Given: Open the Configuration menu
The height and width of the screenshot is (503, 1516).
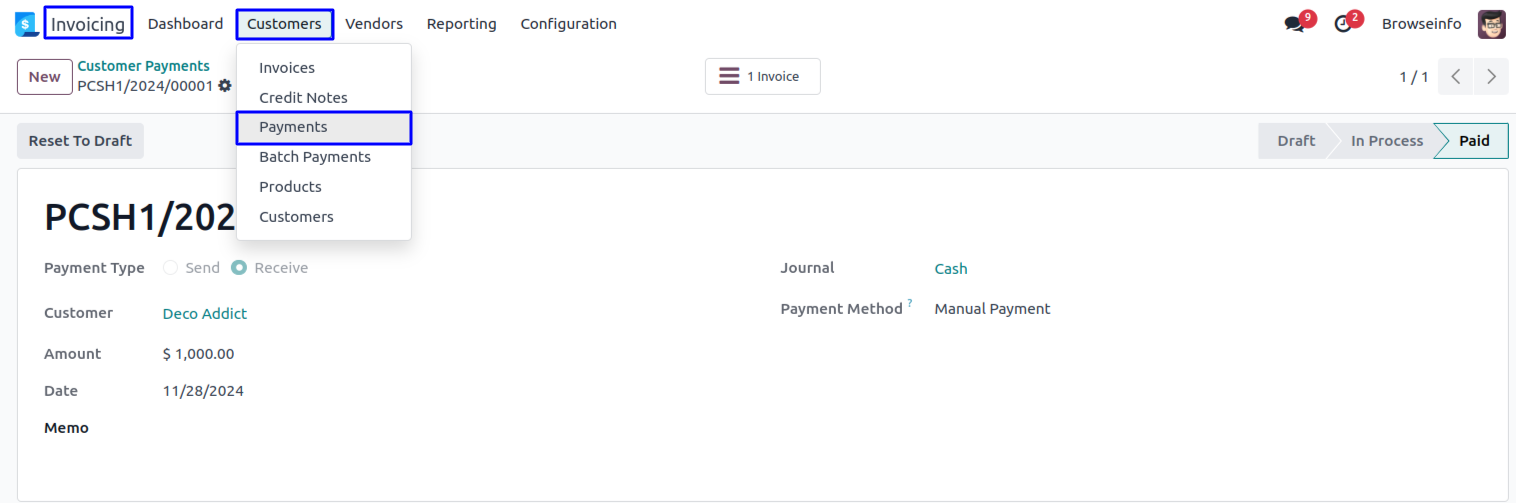Looking at the screenshot, I should coord(568,24).
